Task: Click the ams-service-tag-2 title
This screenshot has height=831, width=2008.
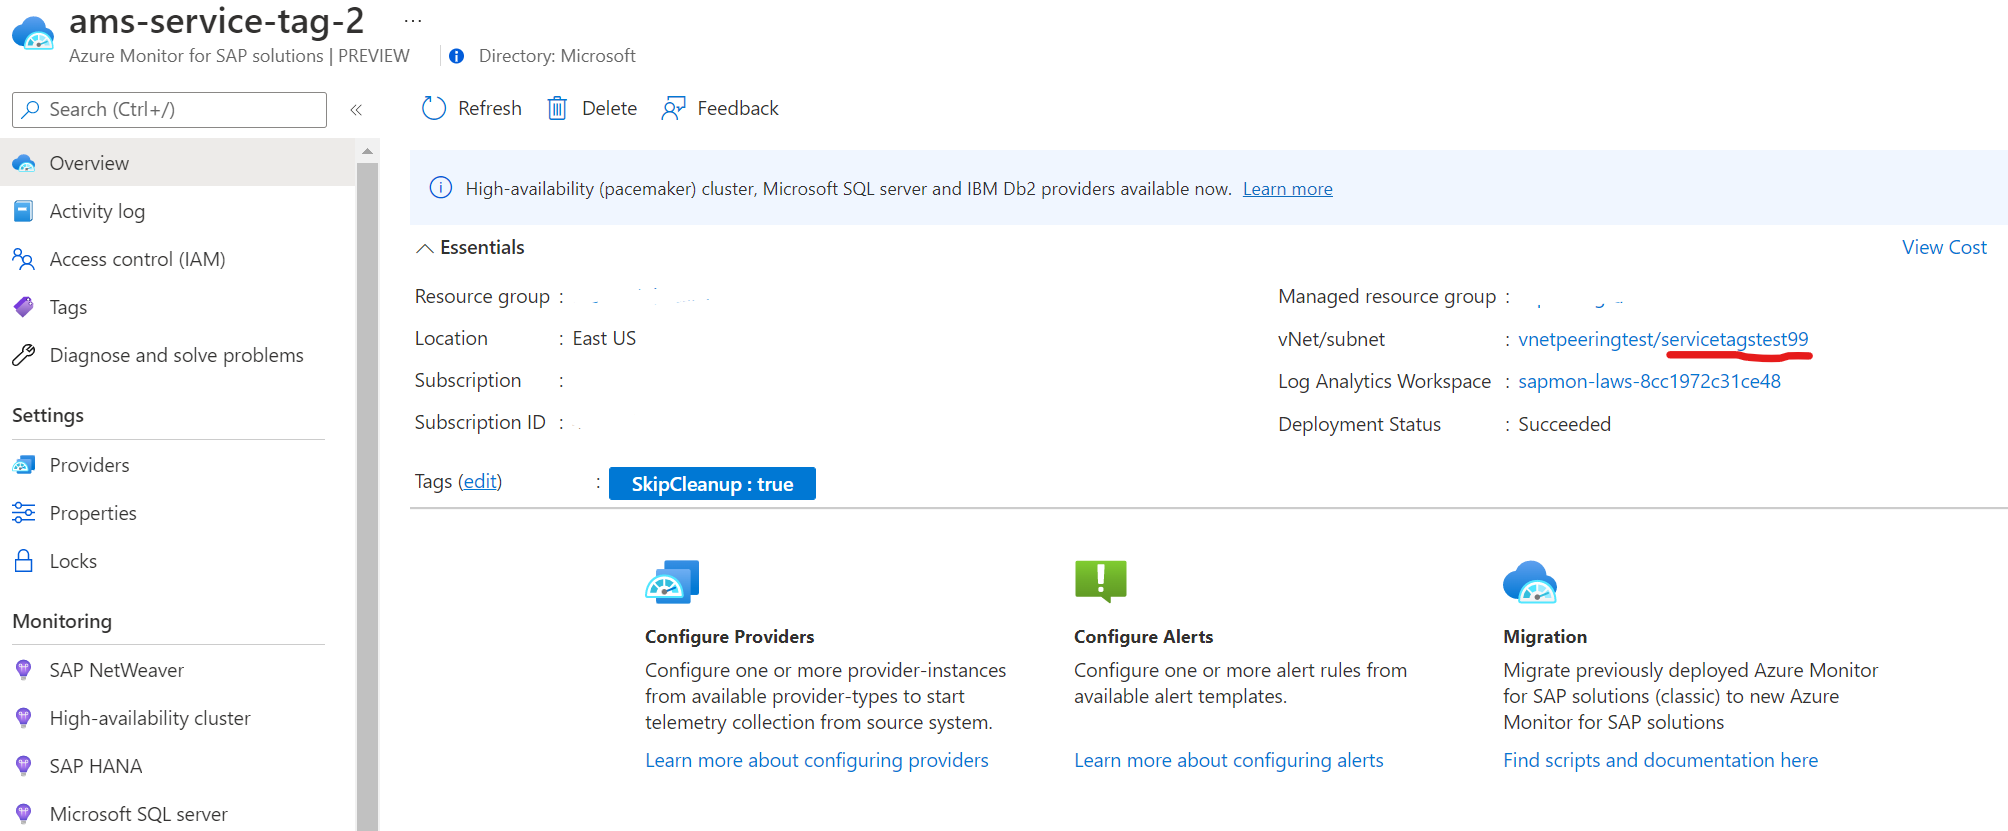Action: point(217,21)
